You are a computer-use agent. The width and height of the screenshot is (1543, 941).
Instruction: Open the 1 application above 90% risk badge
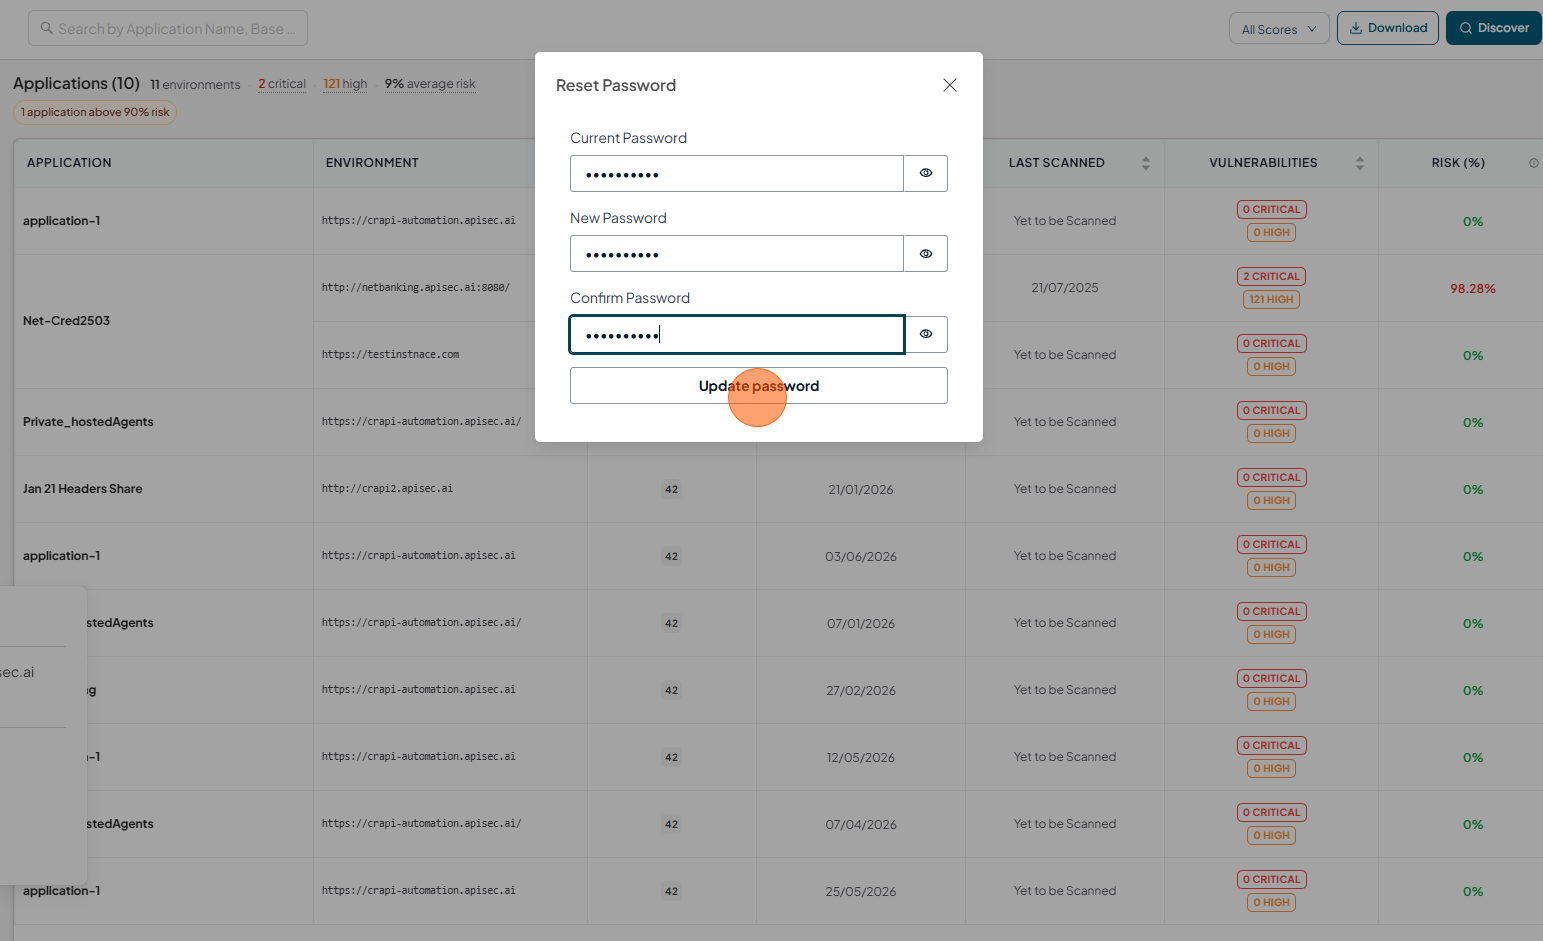(95, 112)
